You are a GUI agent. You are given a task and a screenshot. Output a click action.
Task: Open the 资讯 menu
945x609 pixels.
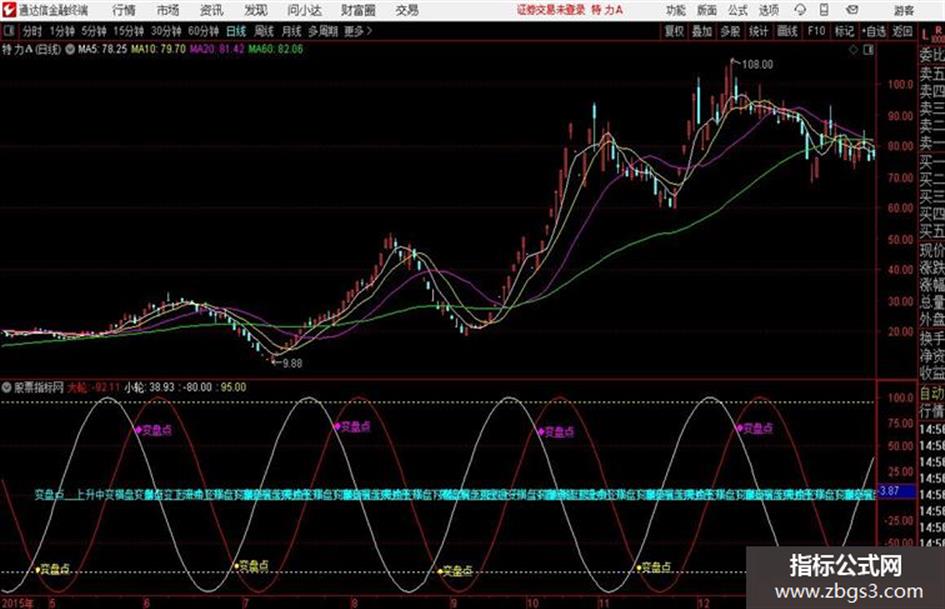tap(212, 10)
